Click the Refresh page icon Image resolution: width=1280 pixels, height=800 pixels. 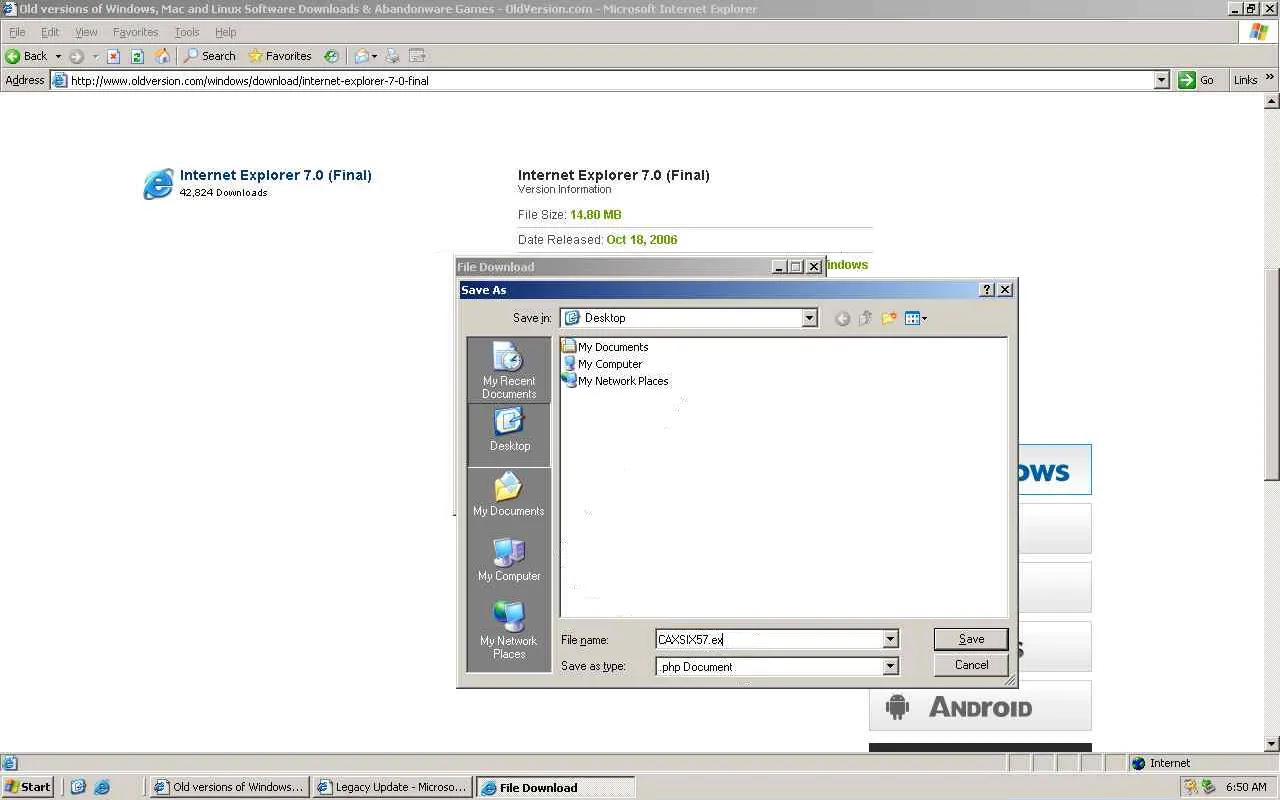coord(137,56)
